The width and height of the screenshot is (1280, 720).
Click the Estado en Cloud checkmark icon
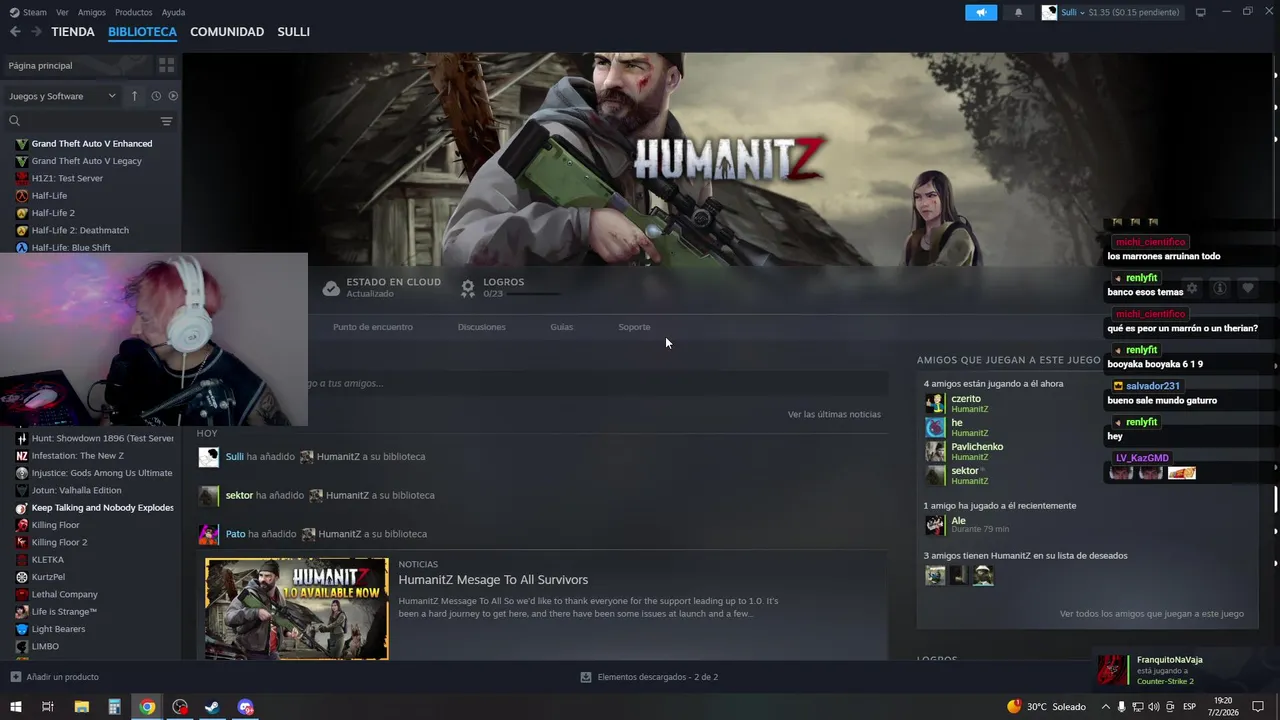[331, 288]
